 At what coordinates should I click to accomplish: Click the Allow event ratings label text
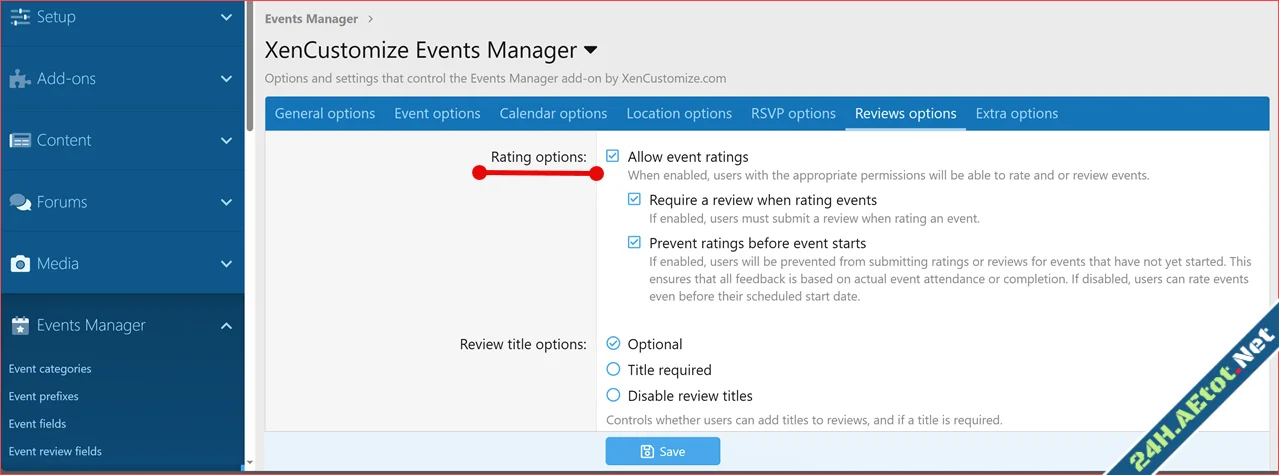688,157
